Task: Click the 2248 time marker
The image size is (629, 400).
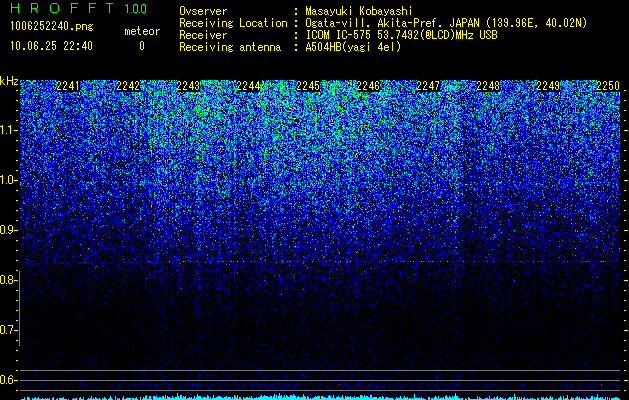Action: pyautogui.click(x=488, y=86)
